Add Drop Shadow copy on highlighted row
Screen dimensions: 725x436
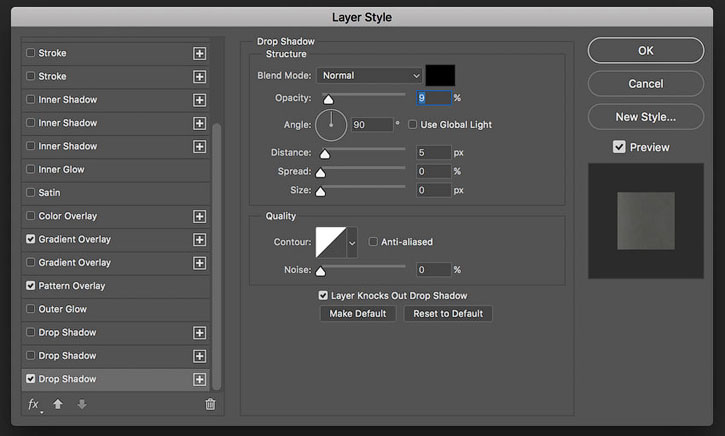pyautogui.click(x=199, y=379)
